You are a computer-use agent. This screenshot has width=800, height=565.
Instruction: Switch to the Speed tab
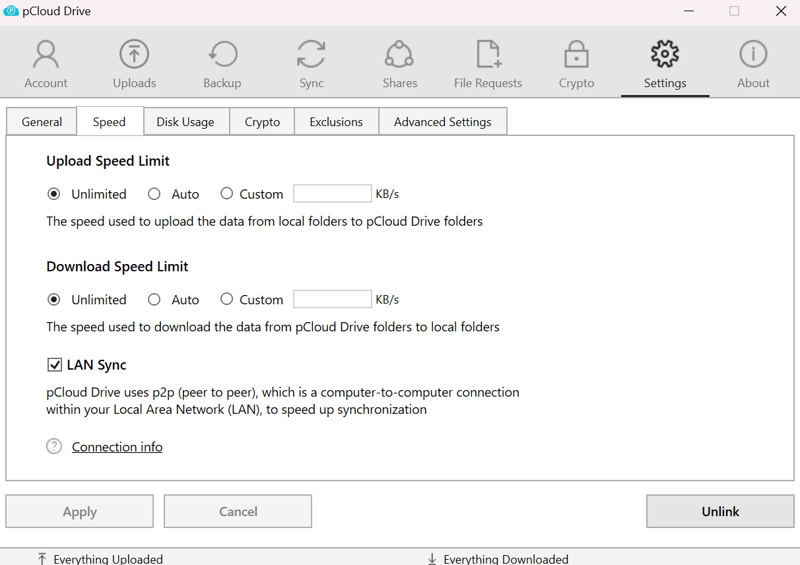[109, 121]
